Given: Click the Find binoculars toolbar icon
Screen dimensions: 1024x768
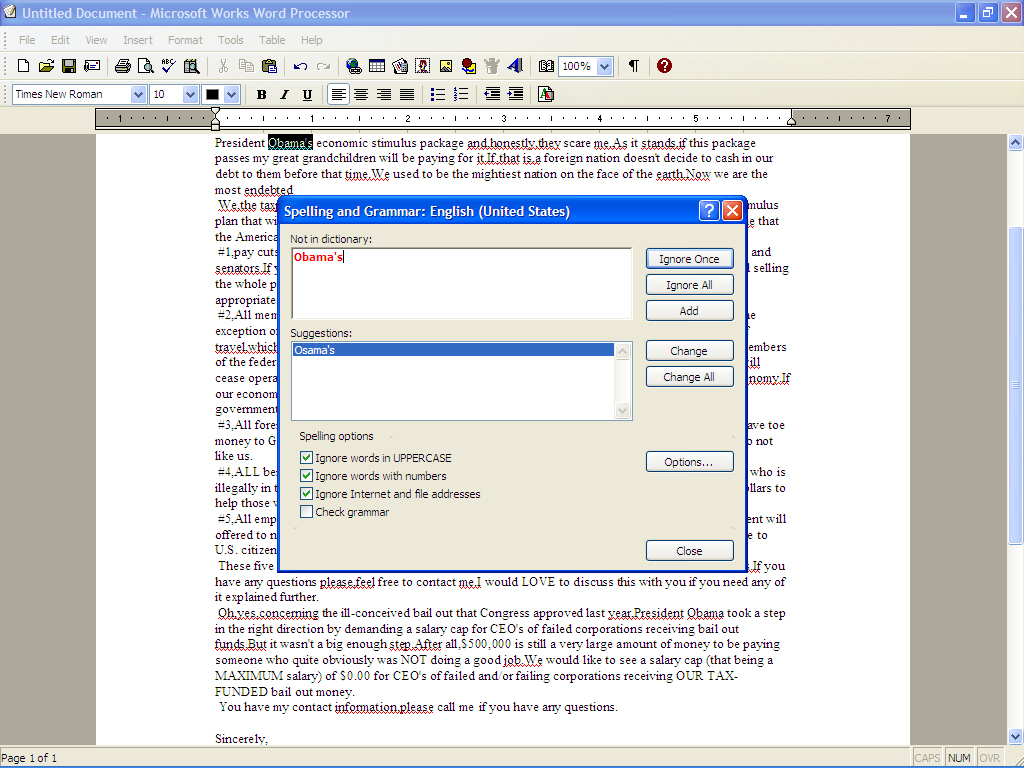Looking at the screenshot, I should coord(191,66).
